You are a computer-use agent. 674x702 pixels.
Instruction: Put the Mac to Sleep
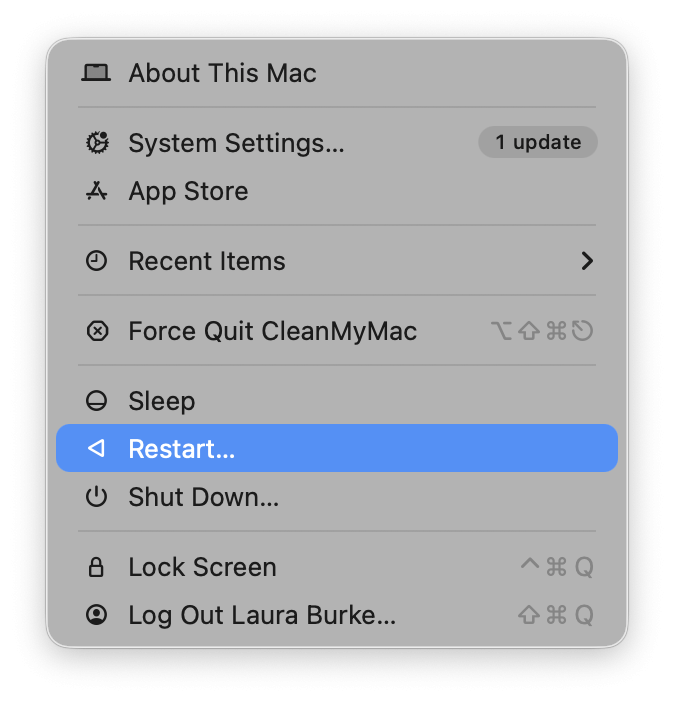coord(161,401)
